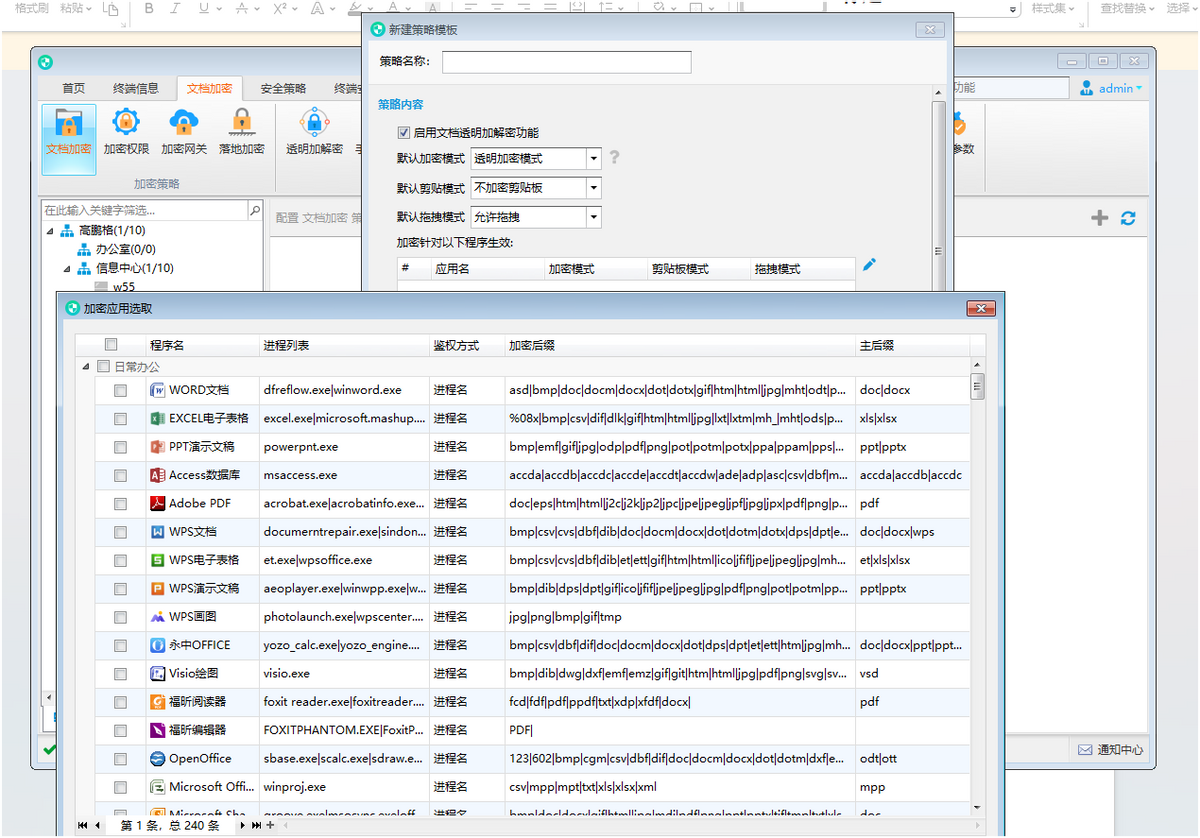Click the 福昕阅读器 application icon
This screenshot has height=838, width=1200.
coord(157,702)
